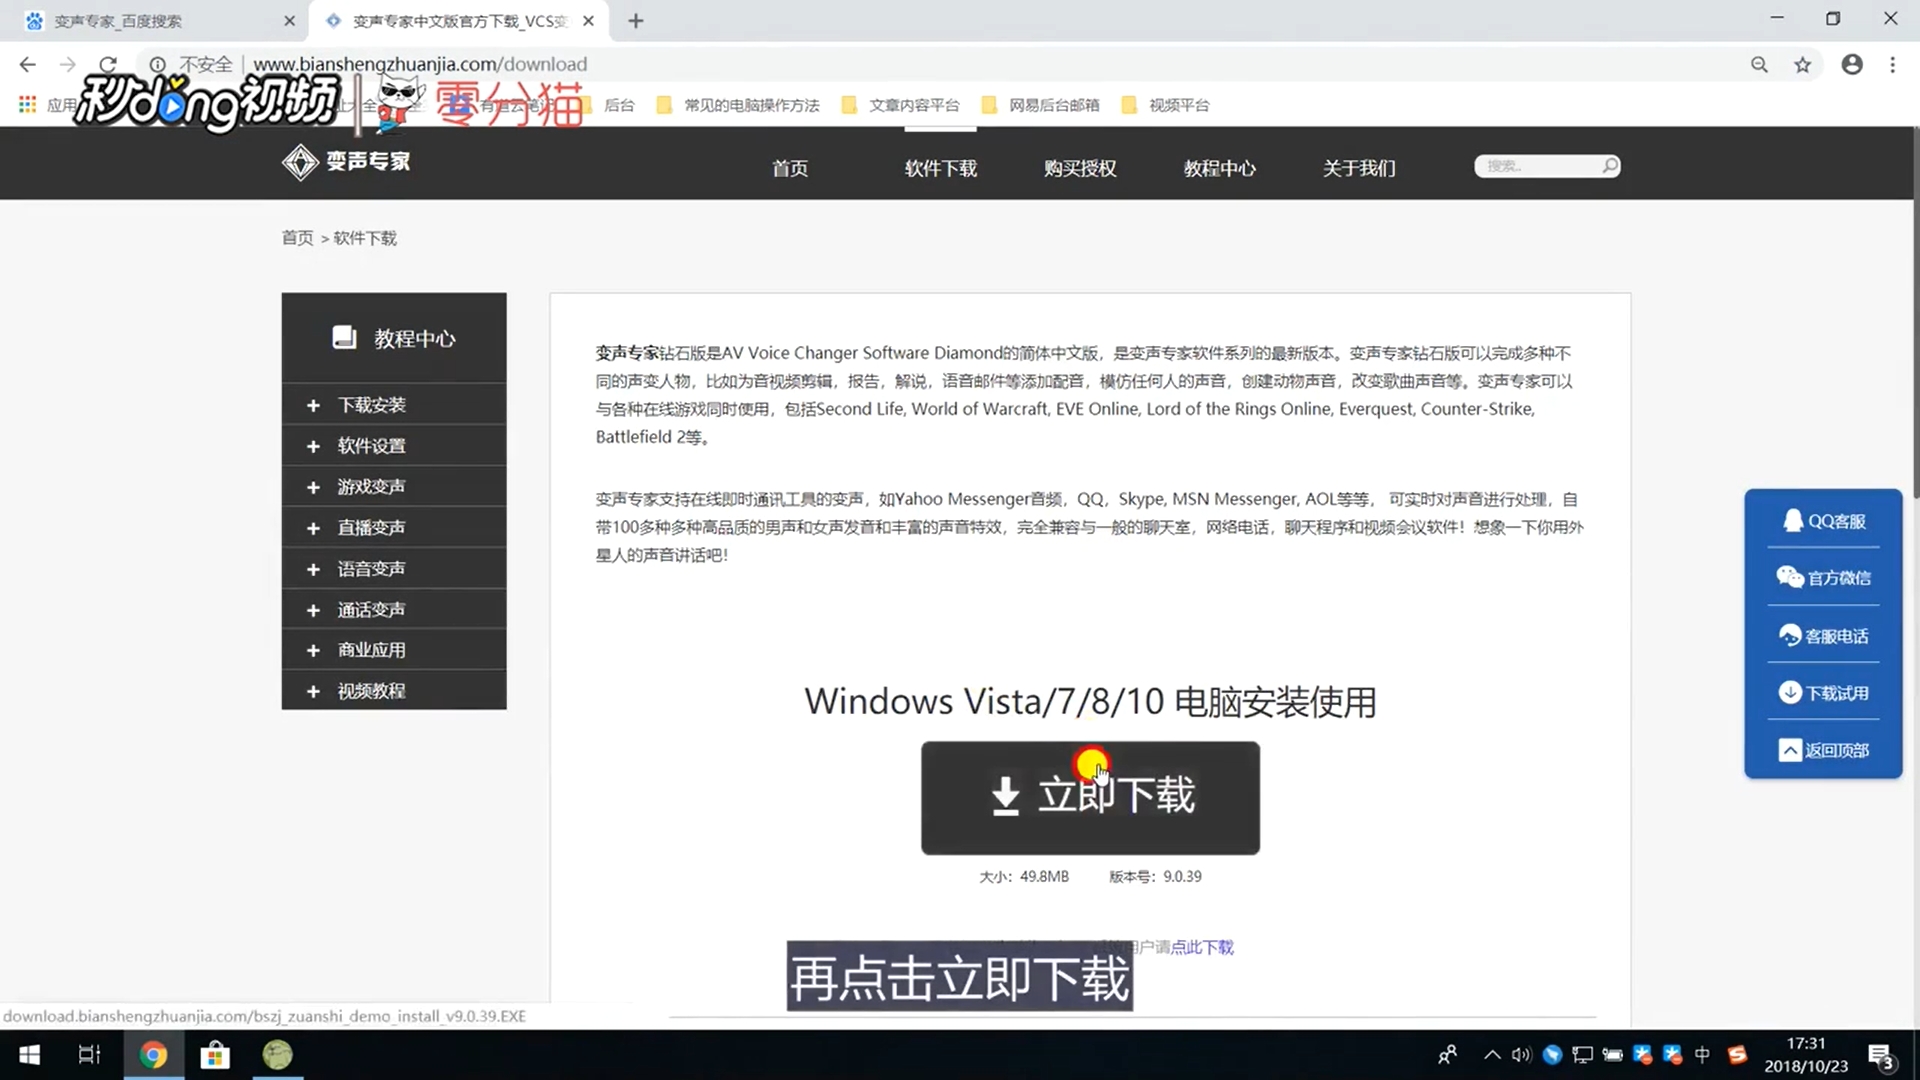
Task: Click the volume icon in system tray
Action: (1521, 1055)
